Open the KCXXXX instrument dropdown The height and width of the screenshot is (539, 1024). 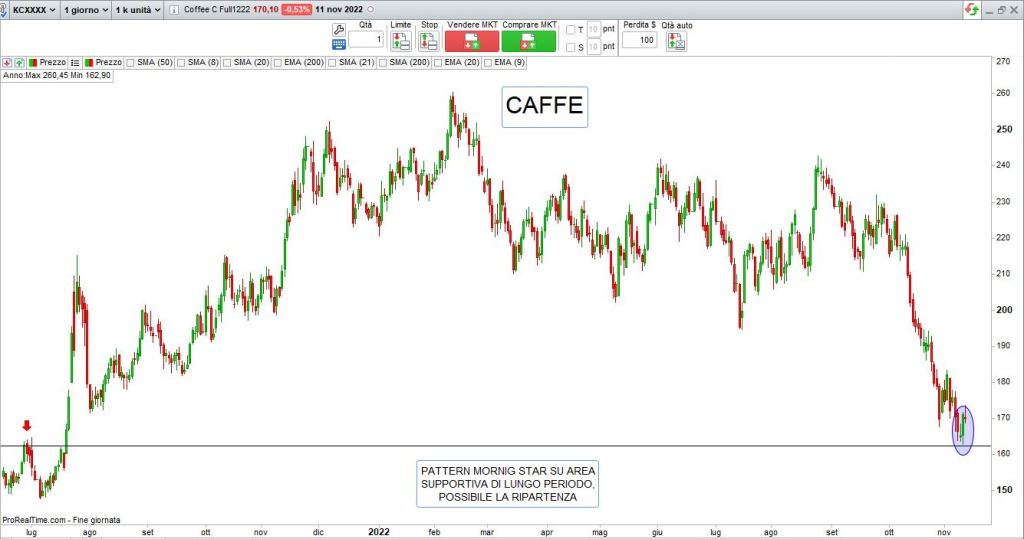click(x=33, y=10)
